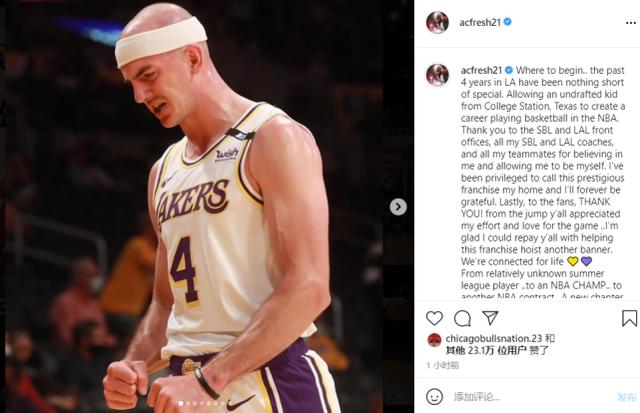The width and height of the screenshot is (640, 413).
Task: Like the post with the heart icon
Action: click(x=434, y=318)
